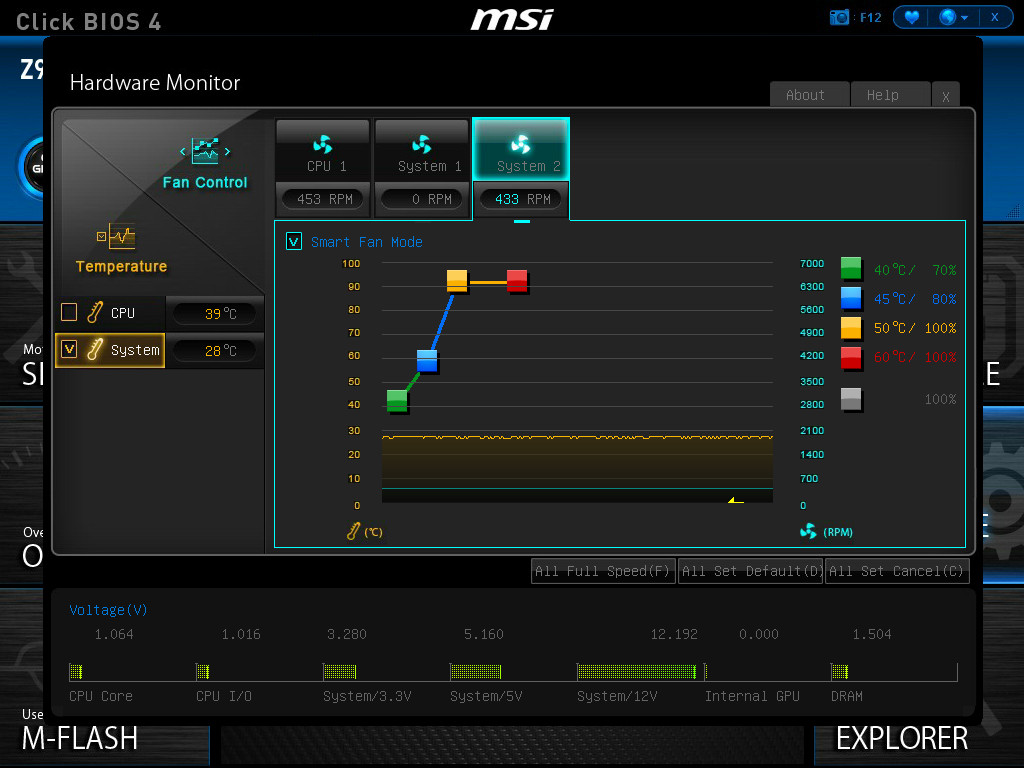Click green legend swatch for 40°C/70%
The width and height of the screenshot is (1024, 768).
(851, 268)
